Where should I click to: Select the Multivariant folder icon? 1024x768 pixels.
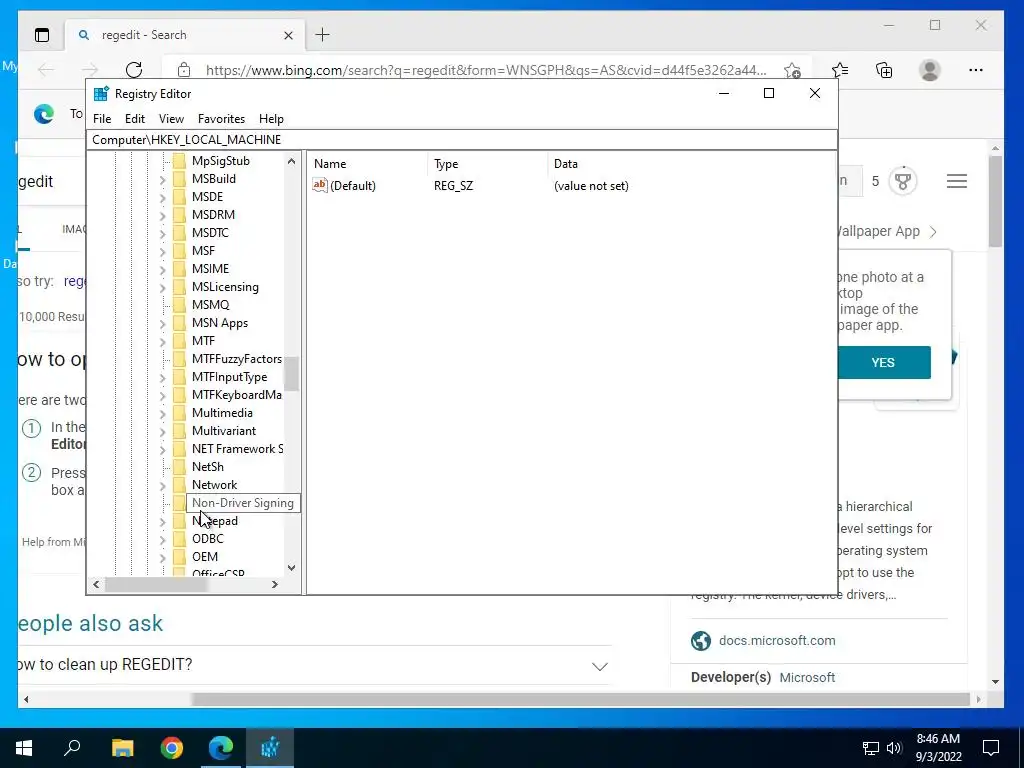point(180,431)
